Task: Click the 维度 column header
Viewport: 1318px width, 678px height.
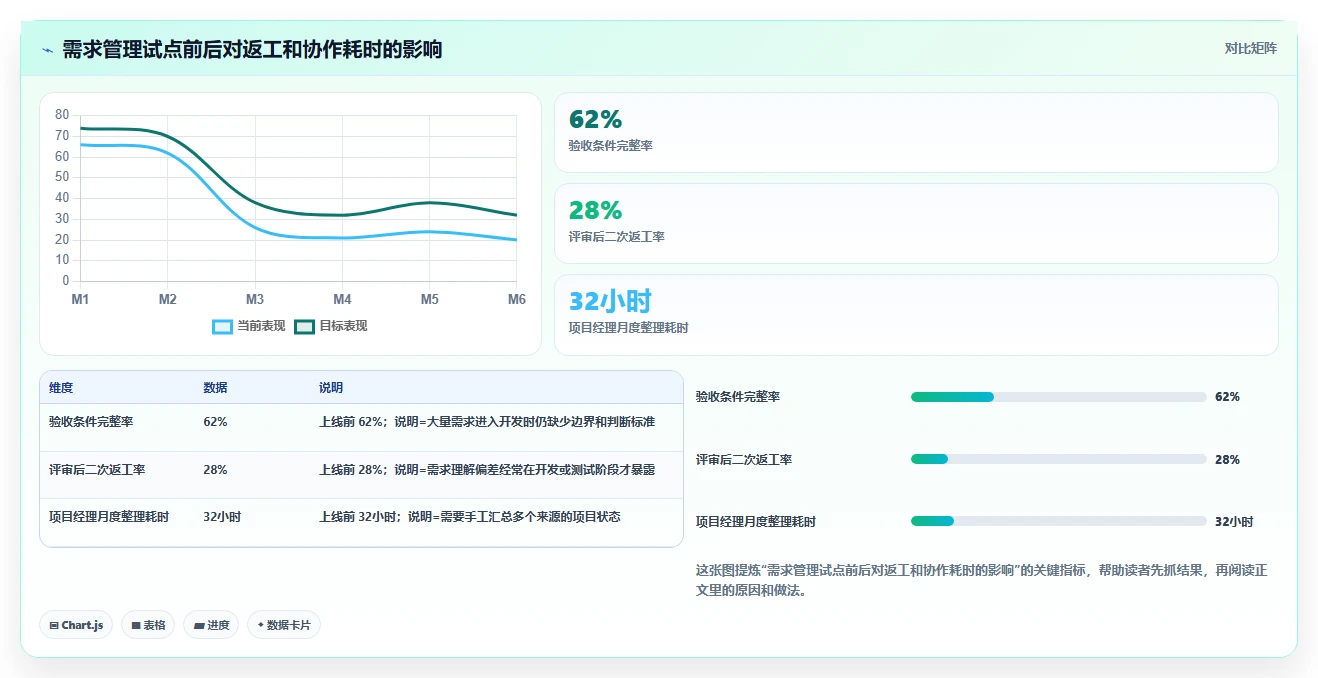Action: point(61,388)
